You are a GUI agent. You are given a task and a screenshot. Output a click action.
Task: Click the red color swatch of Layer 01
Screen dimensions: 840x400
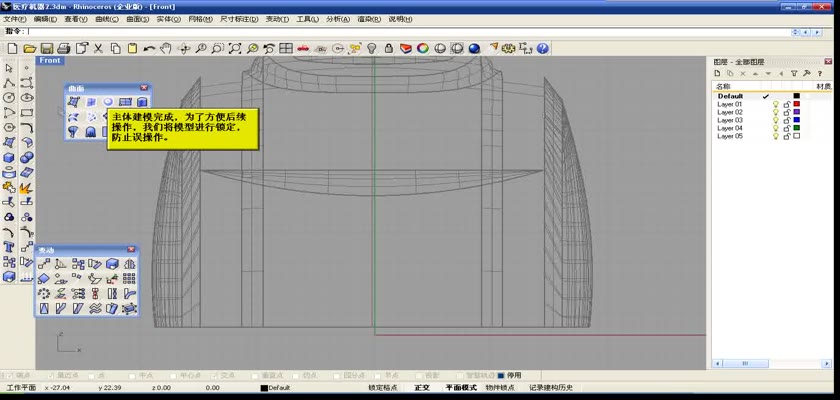[797, 104]
